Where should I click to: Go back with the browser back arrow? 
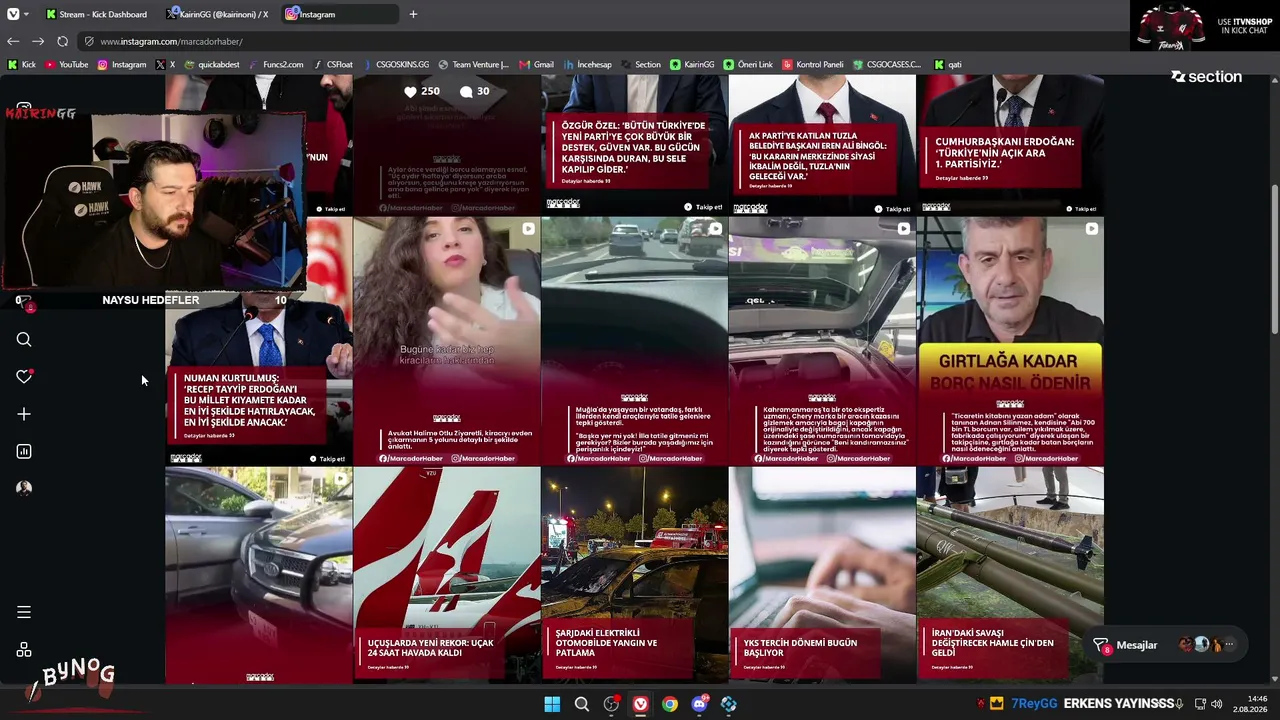13,41
